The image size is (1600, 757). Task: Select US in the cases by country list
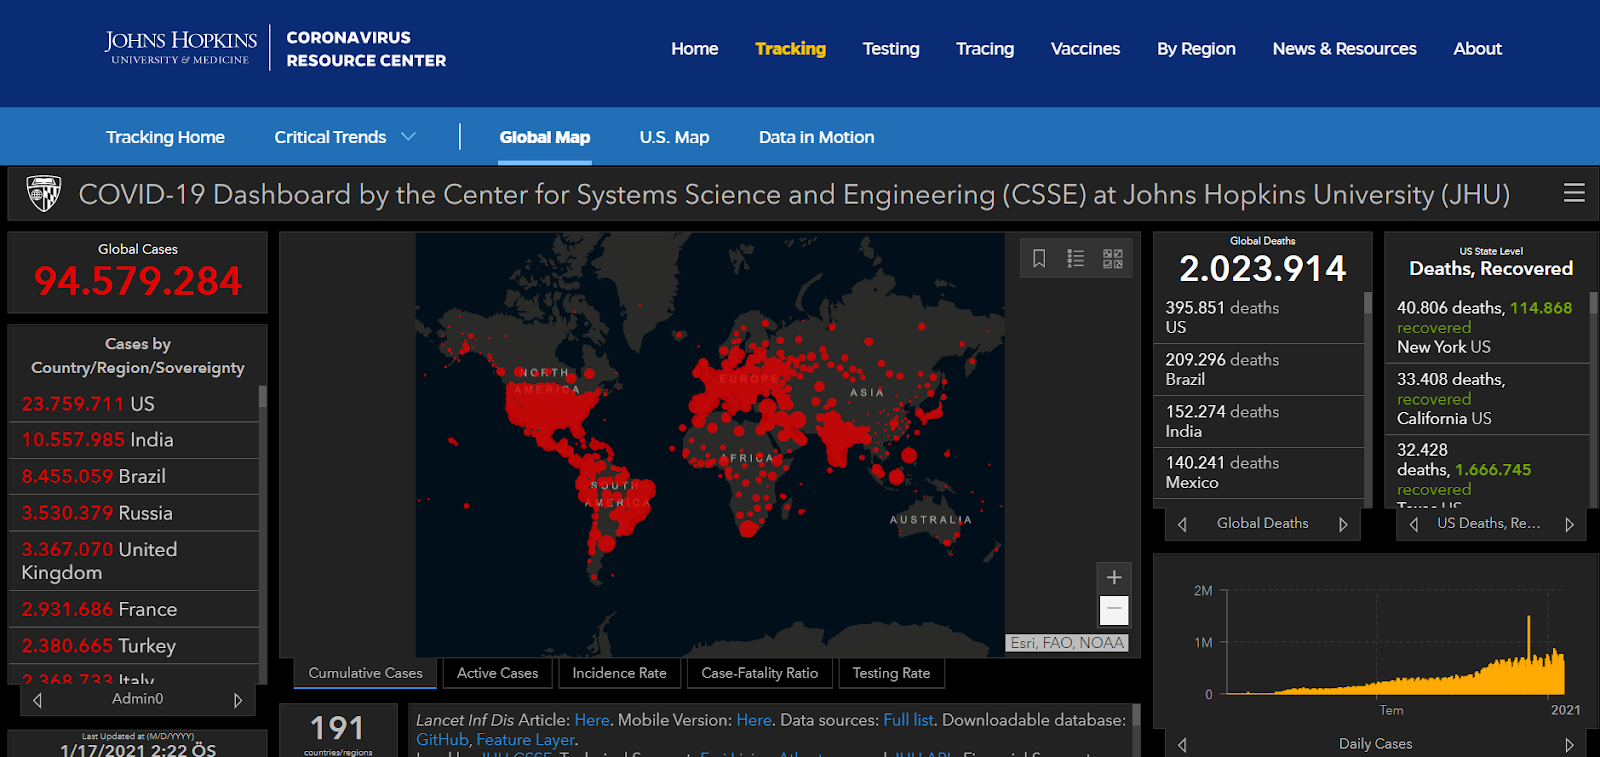click(134, 404)
